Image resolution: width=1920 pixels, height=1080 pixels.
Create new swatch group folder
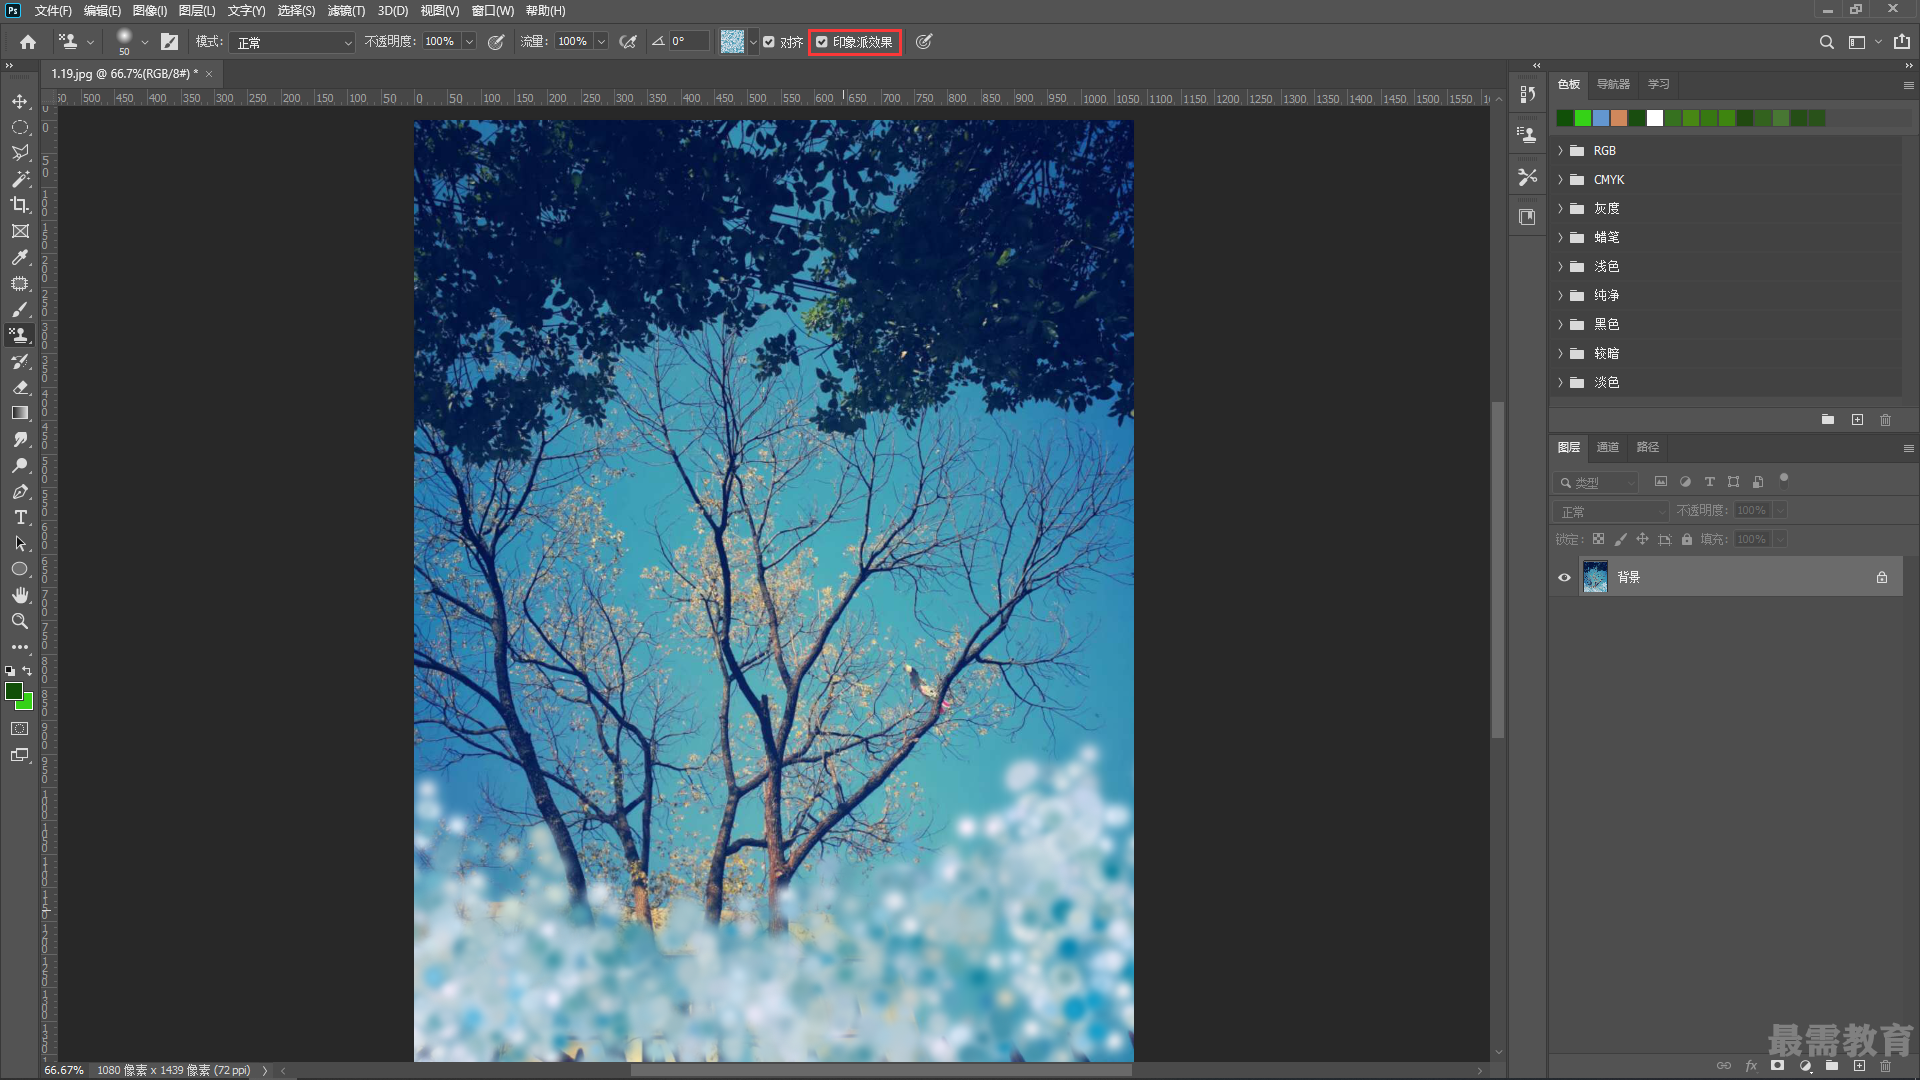[1828, 420]
